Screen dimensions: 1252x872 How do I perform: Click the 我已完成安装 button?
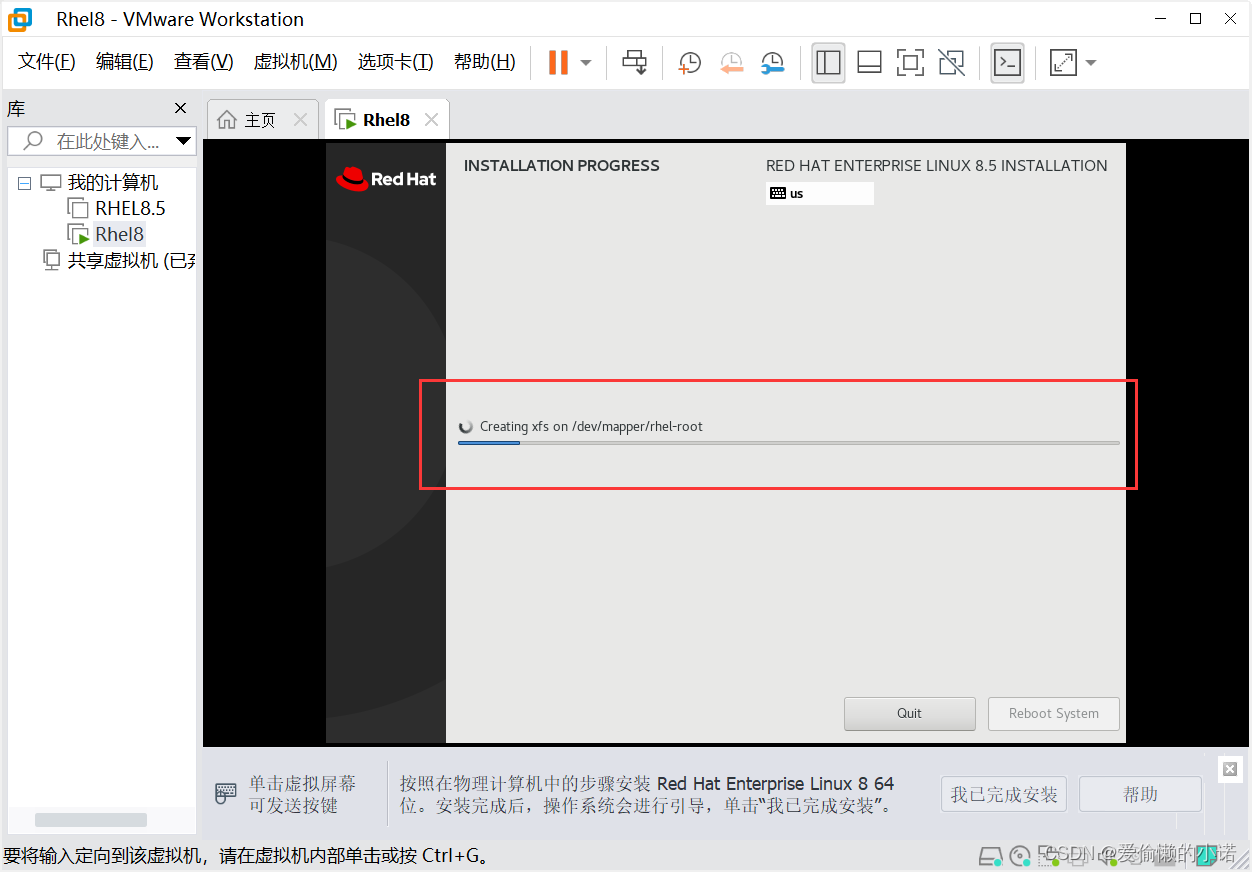1004,795
